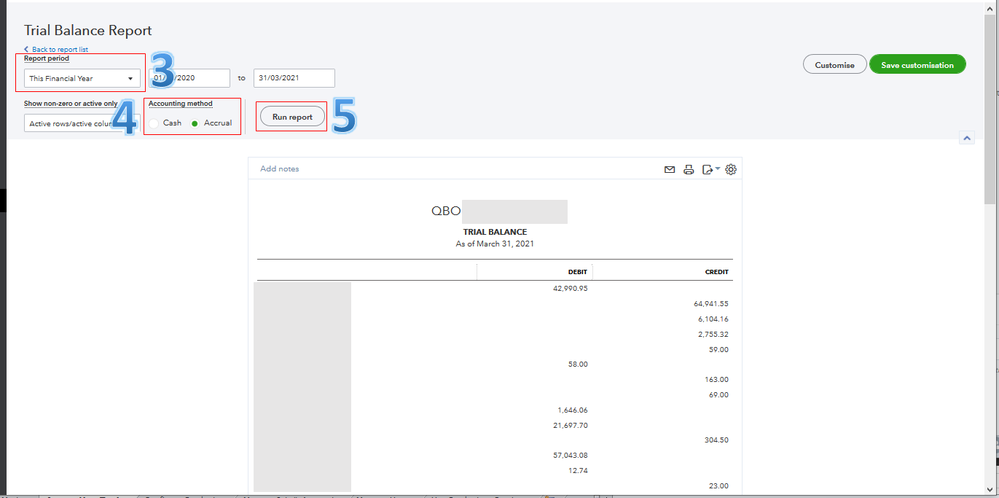The width and height of the screenshot is (999, 498).
Task: Click the debit amount 12.74
Action: click(x=579, y=471)
